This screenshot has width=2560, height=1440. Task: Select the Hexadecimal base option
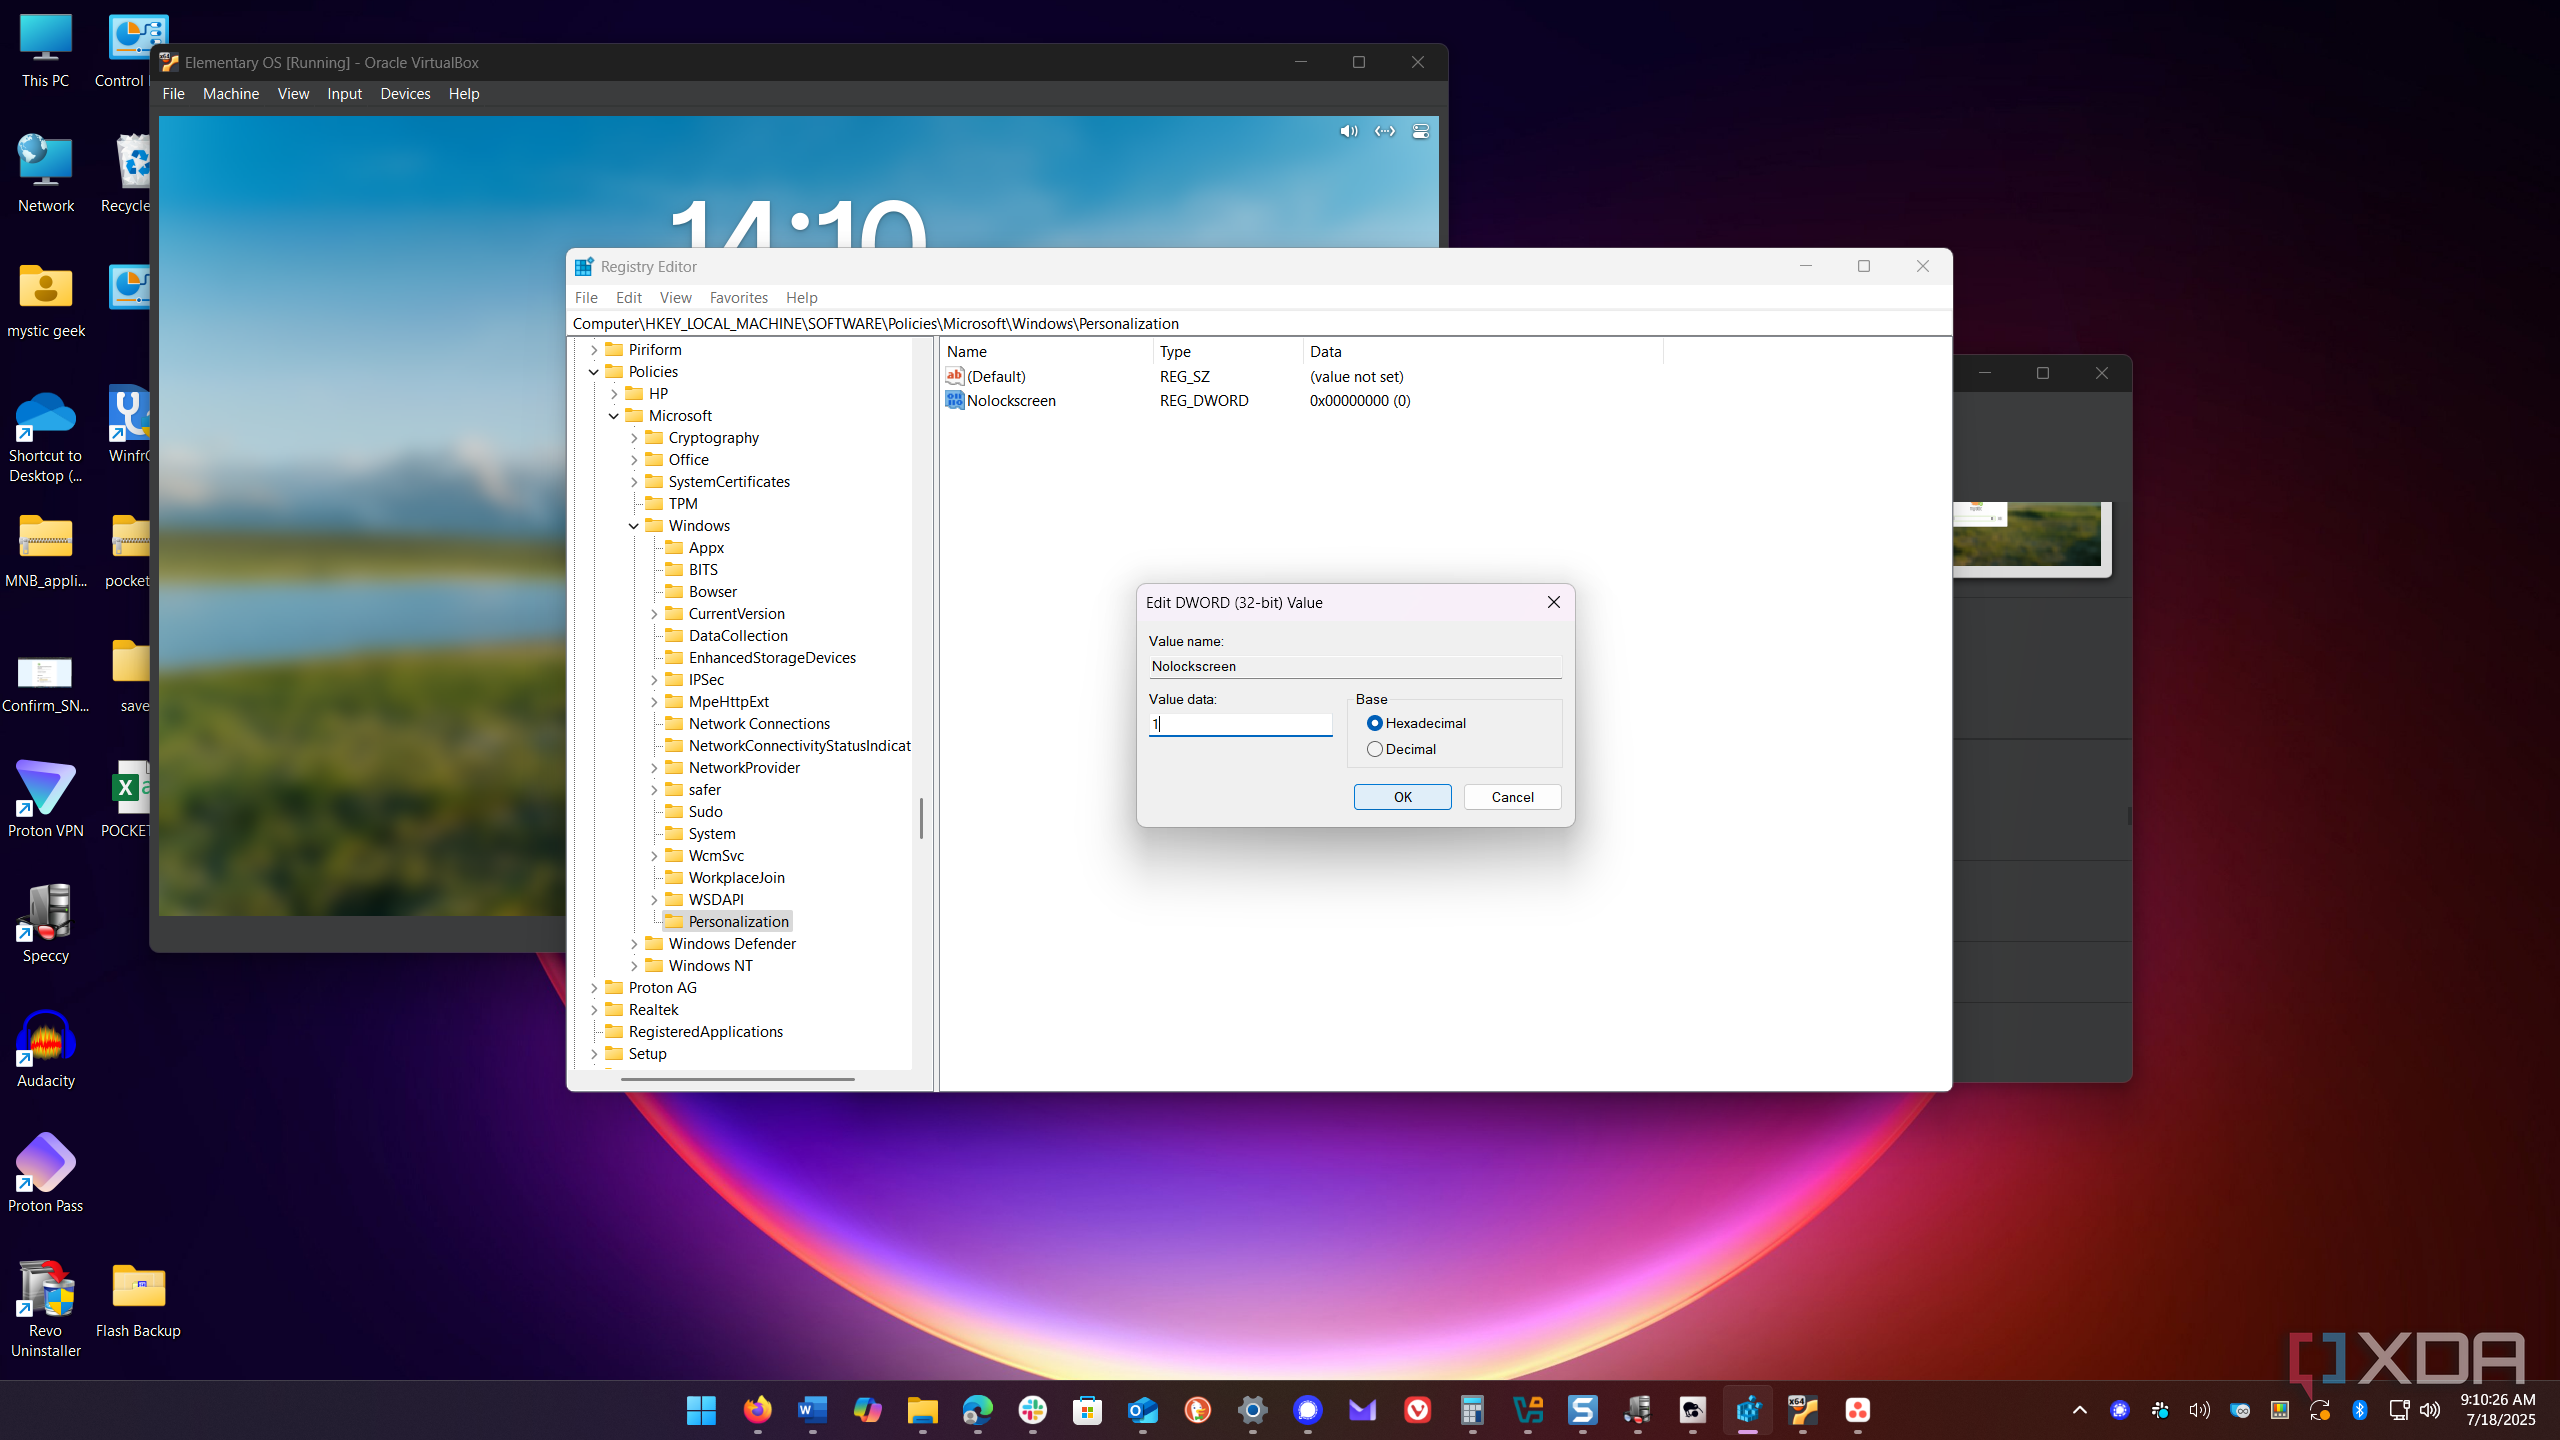1375,723
